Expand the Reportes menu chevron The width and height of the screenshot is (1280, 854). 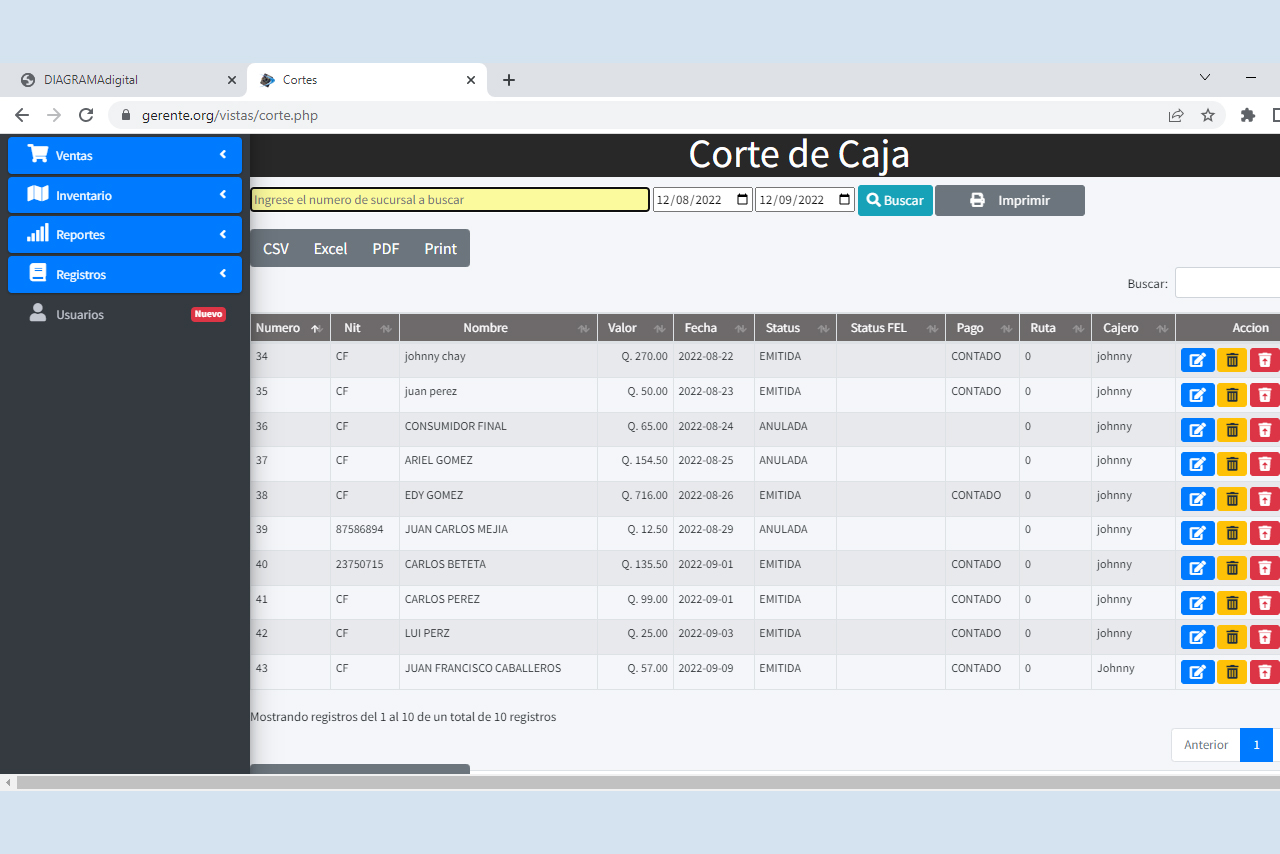click(223, 234)
